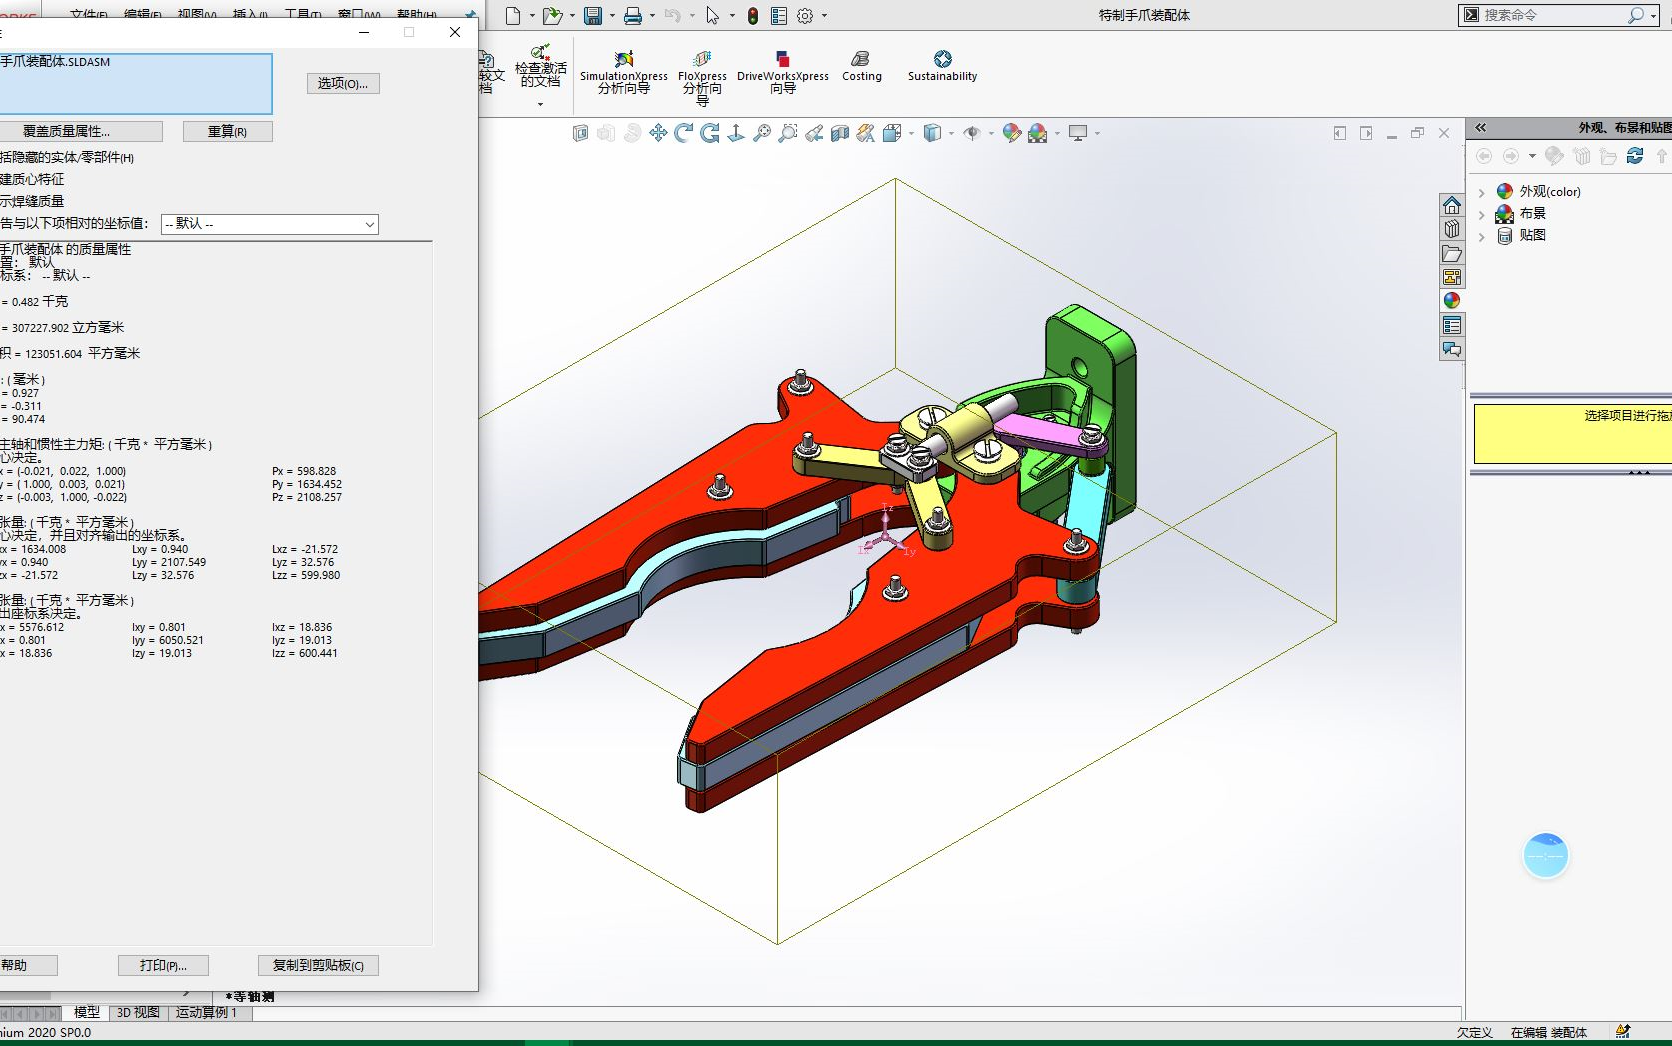
Task: Activate the Select cursor tool
Action: click(x=712, y=16)
